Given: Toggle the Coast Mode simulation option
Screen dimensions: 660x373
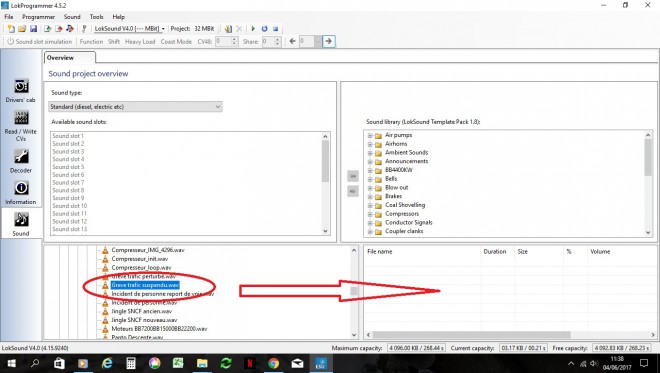Looking at the screenshot, I should click(176, 42).
